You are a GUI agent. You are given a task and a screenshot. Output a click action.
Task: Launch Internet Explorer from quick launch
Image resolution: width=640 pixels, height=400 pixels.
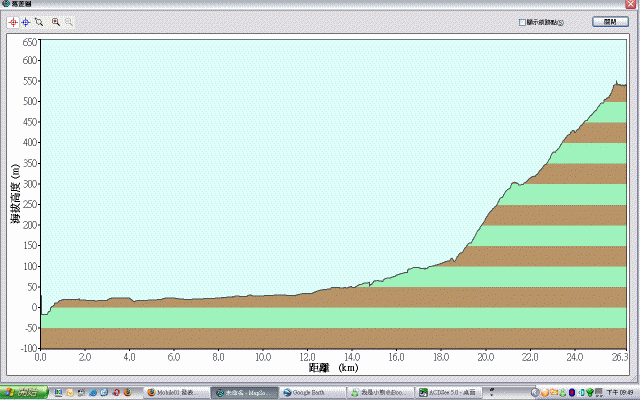point(93,392)
